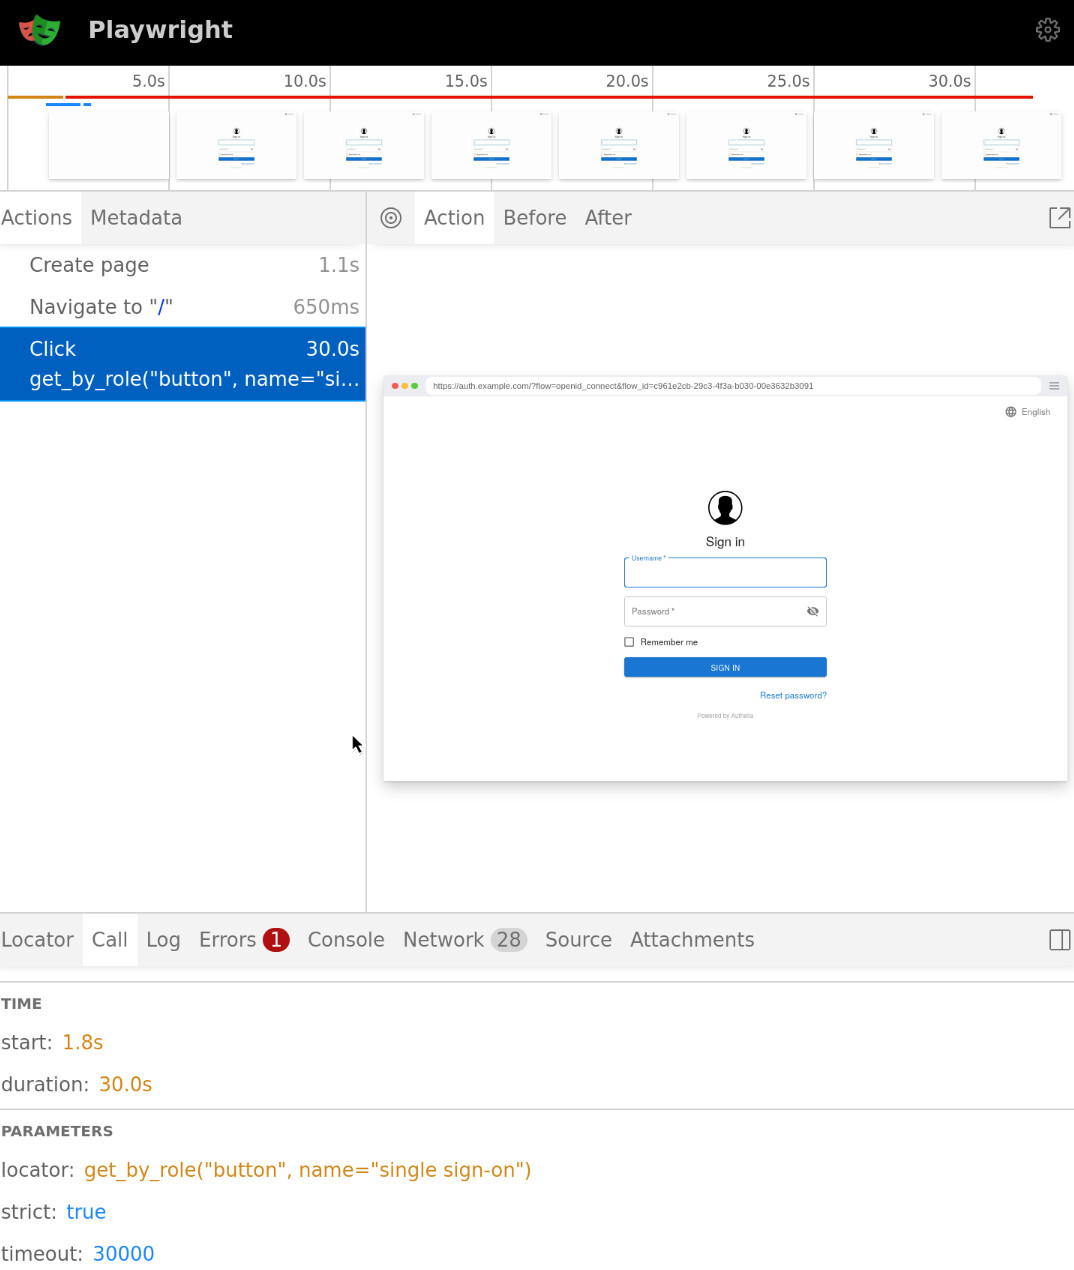Toggle the sidebar layout icon

point(1059,940)
